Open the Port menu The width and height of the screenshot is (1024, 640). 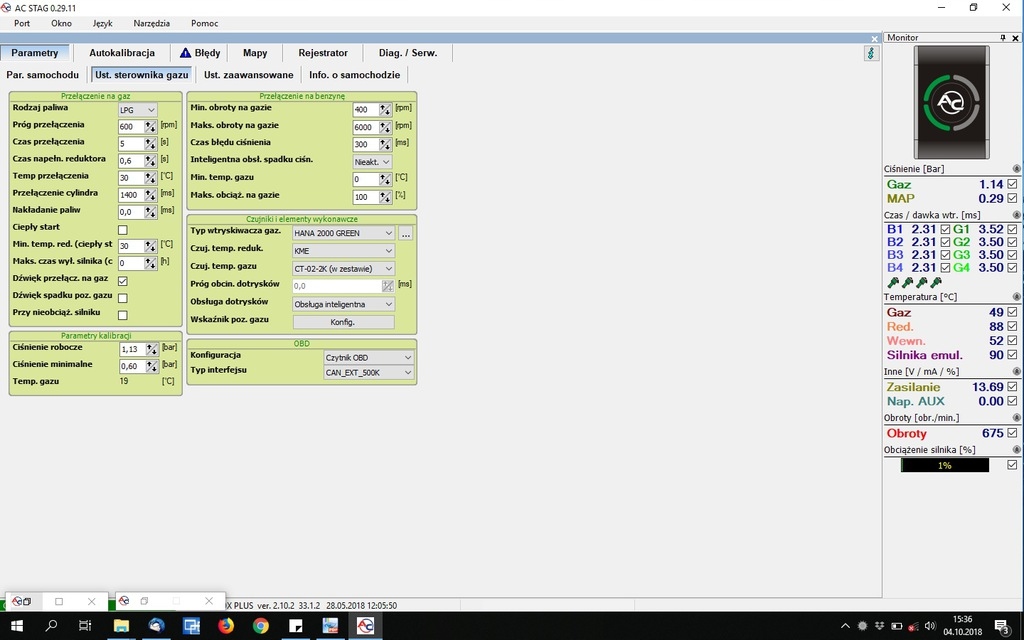click(22, 23)
